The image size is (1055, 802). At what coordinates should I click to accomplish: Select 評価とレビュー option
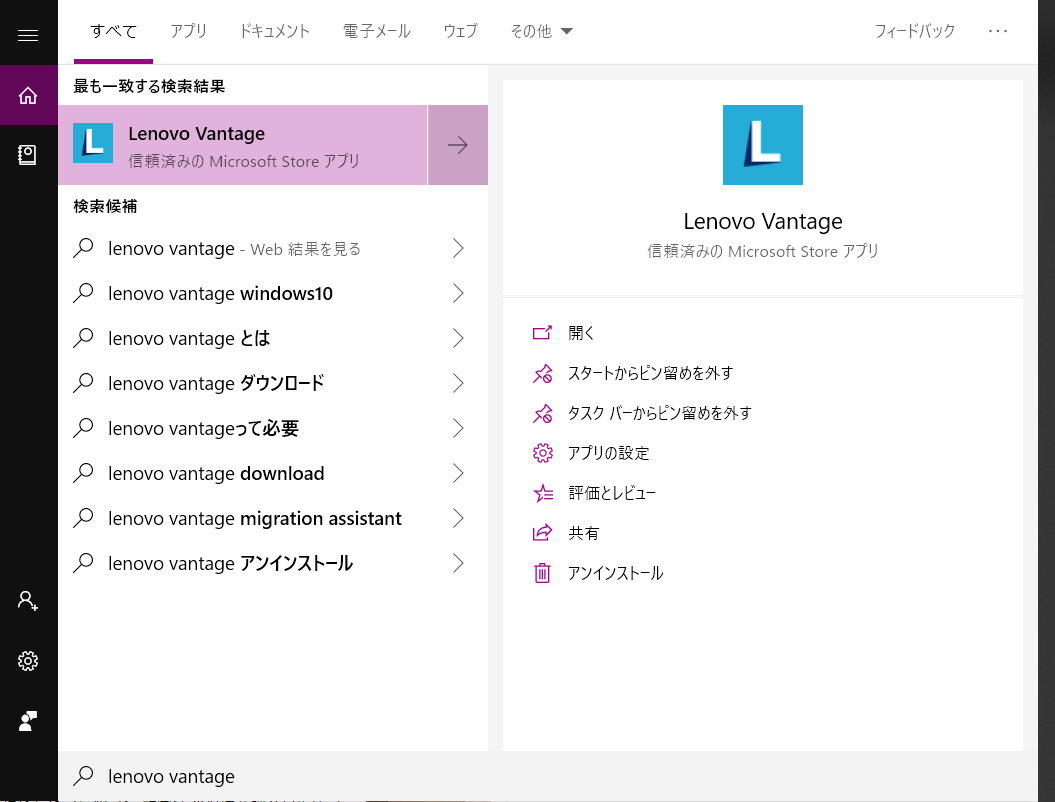pos(612,493)
